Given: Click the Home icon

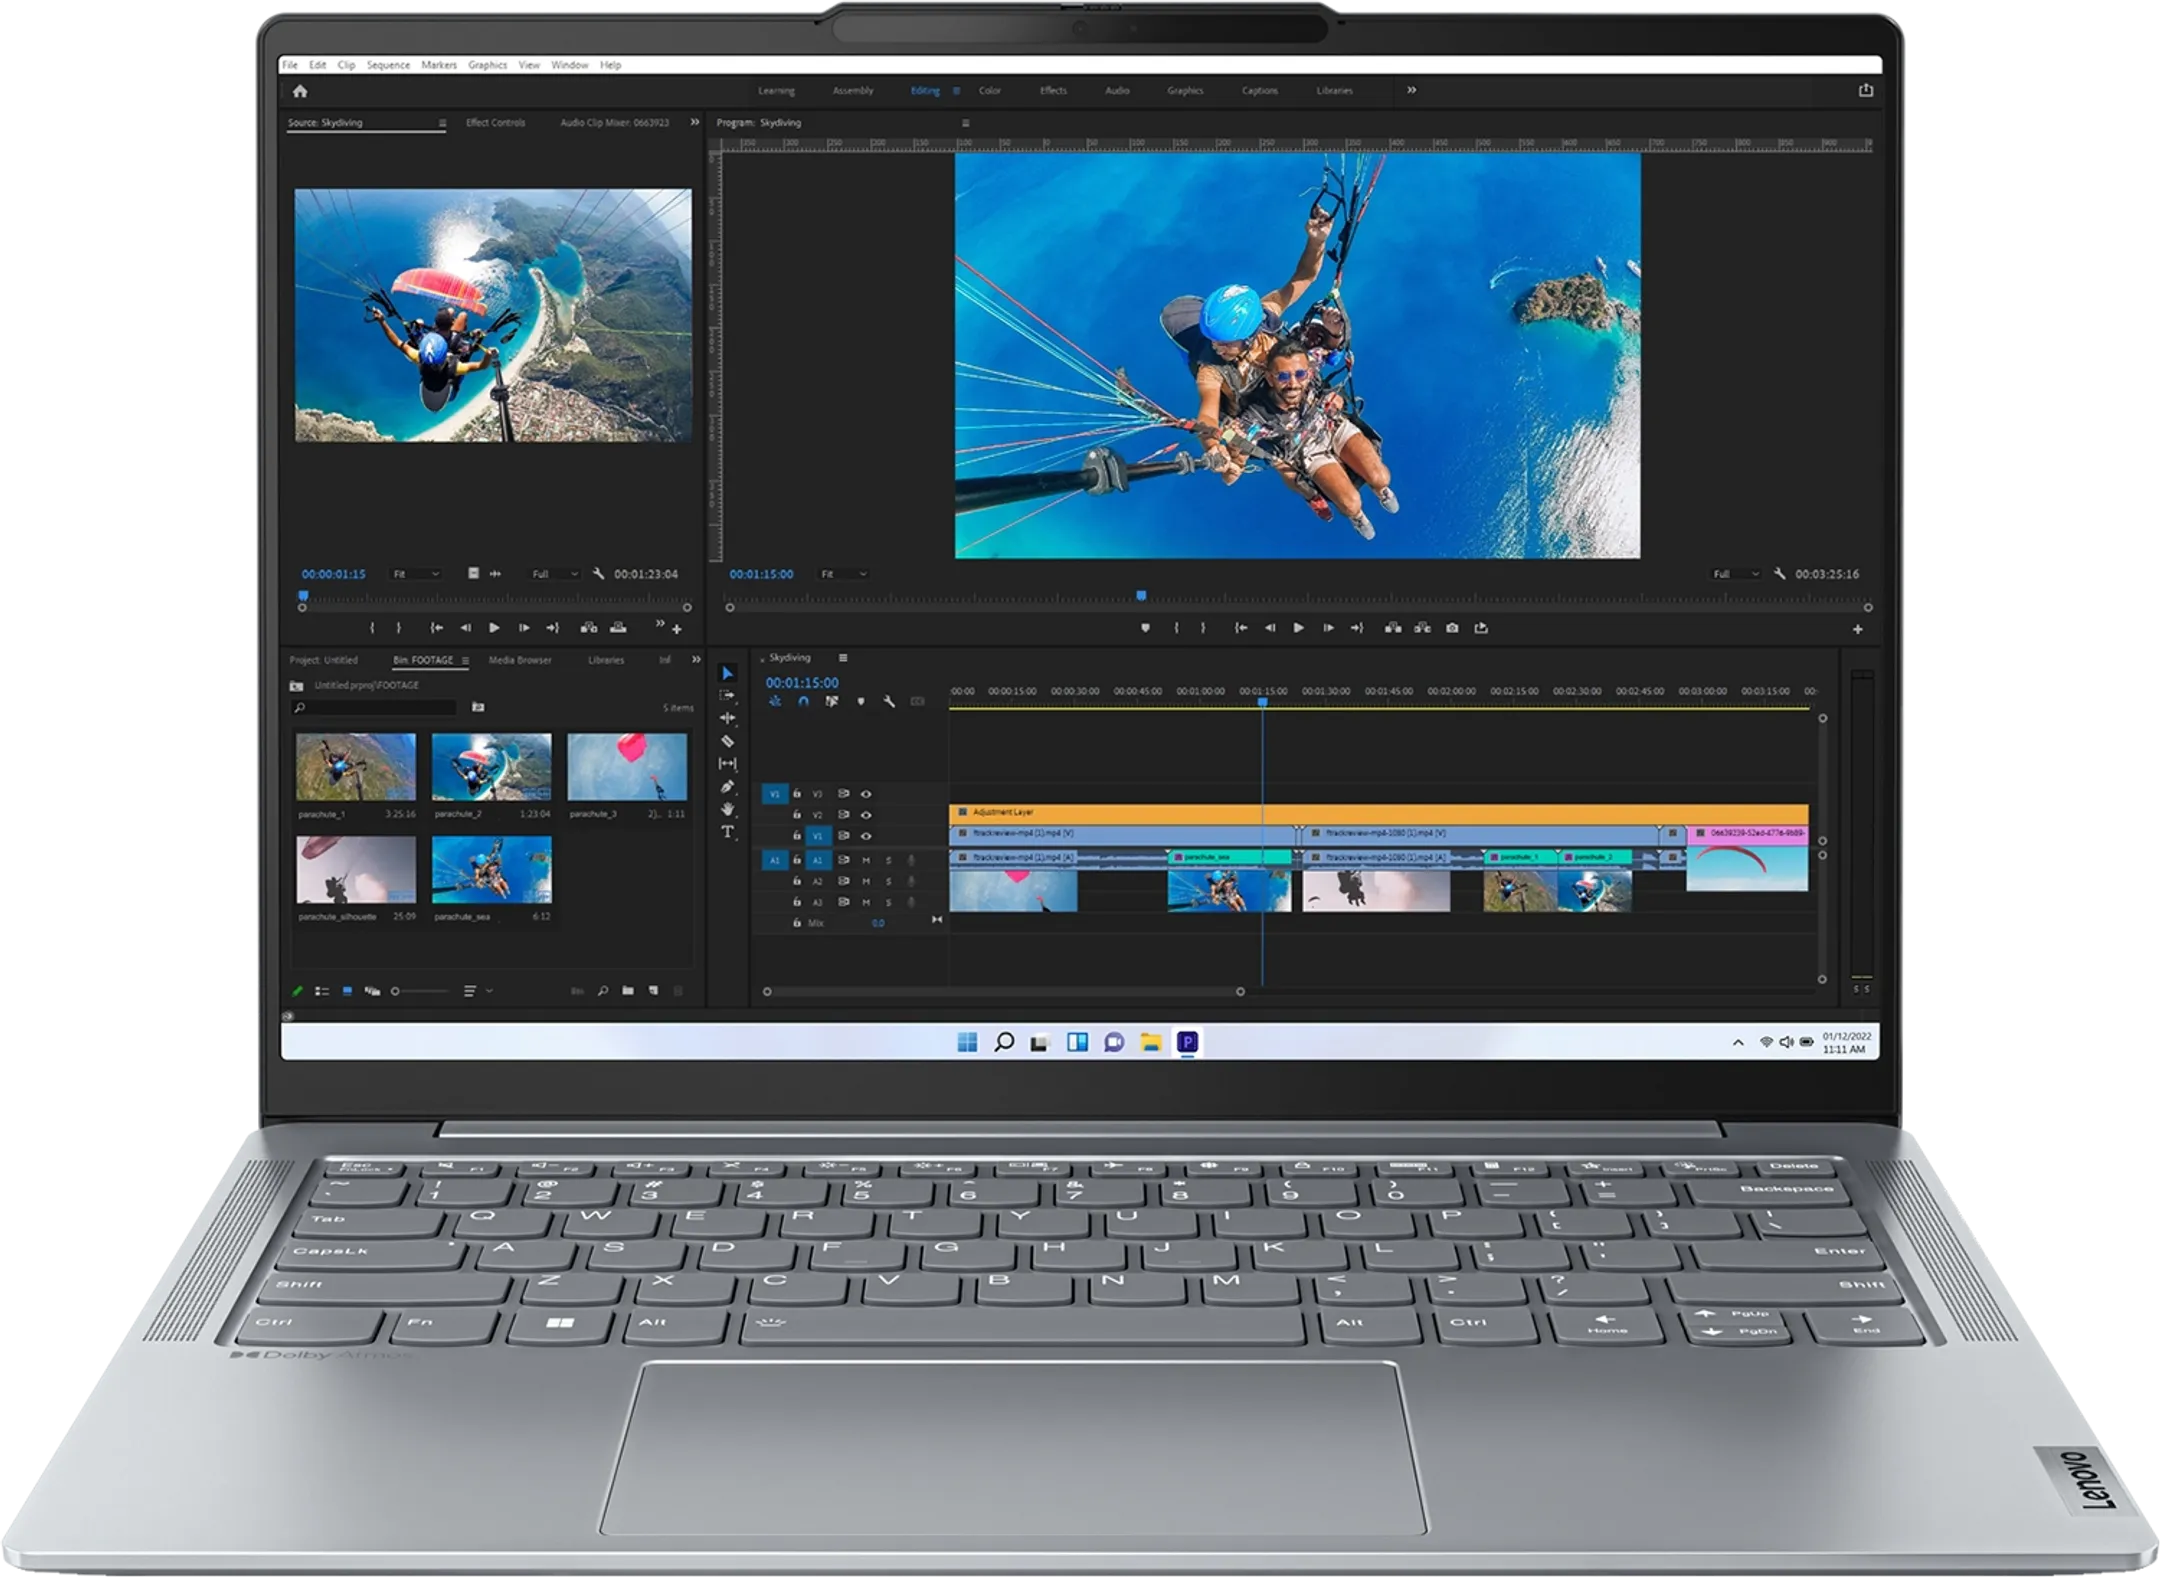Looking at the screenshot, I should click(300, 91).
